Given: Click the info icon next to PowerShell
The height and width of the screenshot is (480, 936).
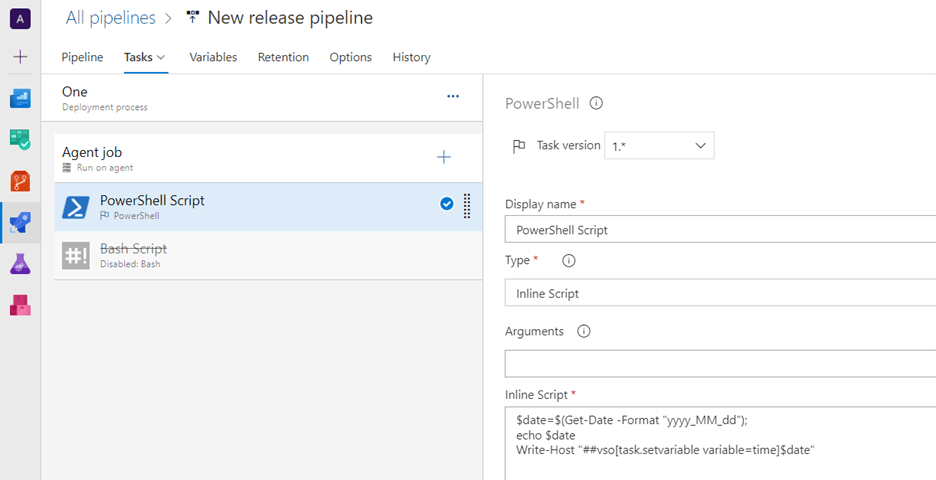Looking at the screenshot, I should pyautogui.click(x=596, y=103).
